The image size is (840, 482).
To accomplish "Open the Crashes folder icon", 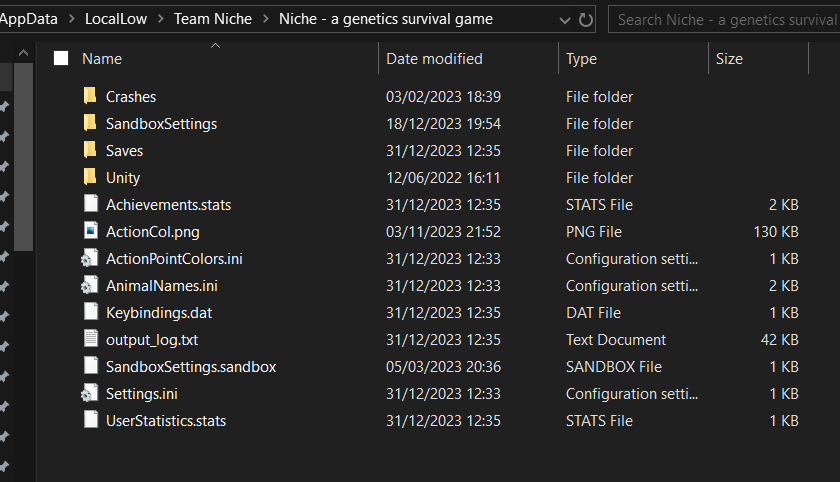I will click(90, 97).
